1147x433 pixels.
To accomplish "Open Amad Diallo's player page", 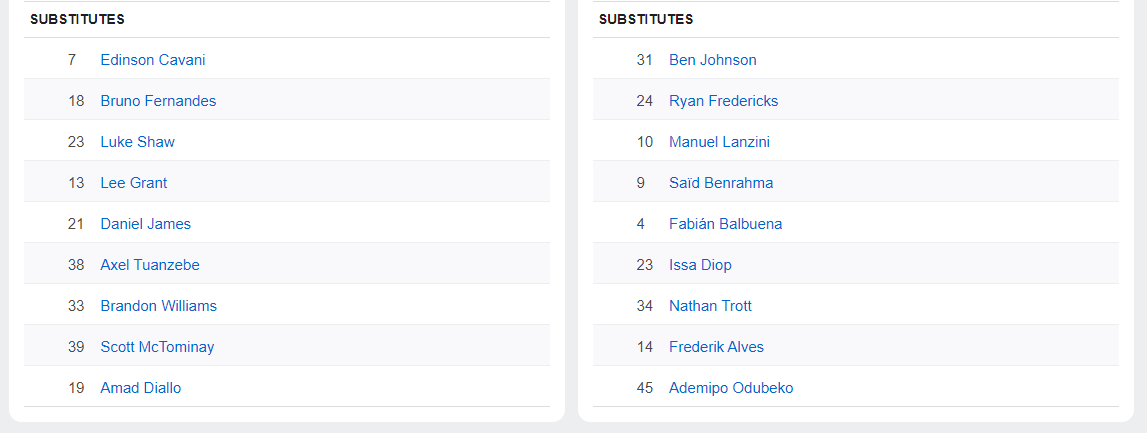I will tap(141, 388).
